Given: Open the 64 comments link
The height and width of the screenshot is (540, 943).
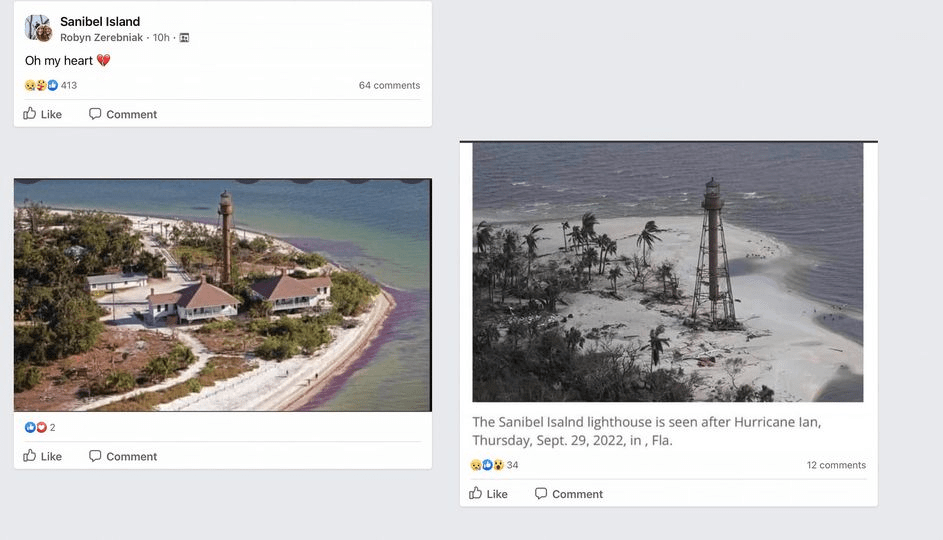Looking at the screenshot, I should 389,86.
